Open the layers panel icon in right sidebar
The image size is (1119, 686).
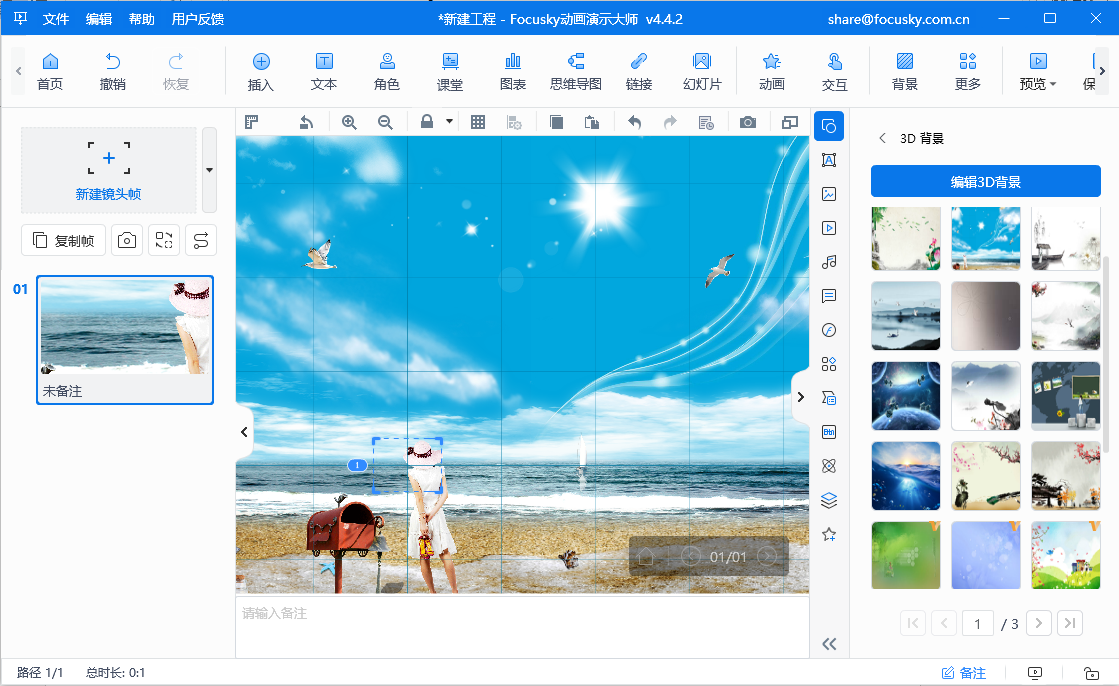(x=829, y=500)
